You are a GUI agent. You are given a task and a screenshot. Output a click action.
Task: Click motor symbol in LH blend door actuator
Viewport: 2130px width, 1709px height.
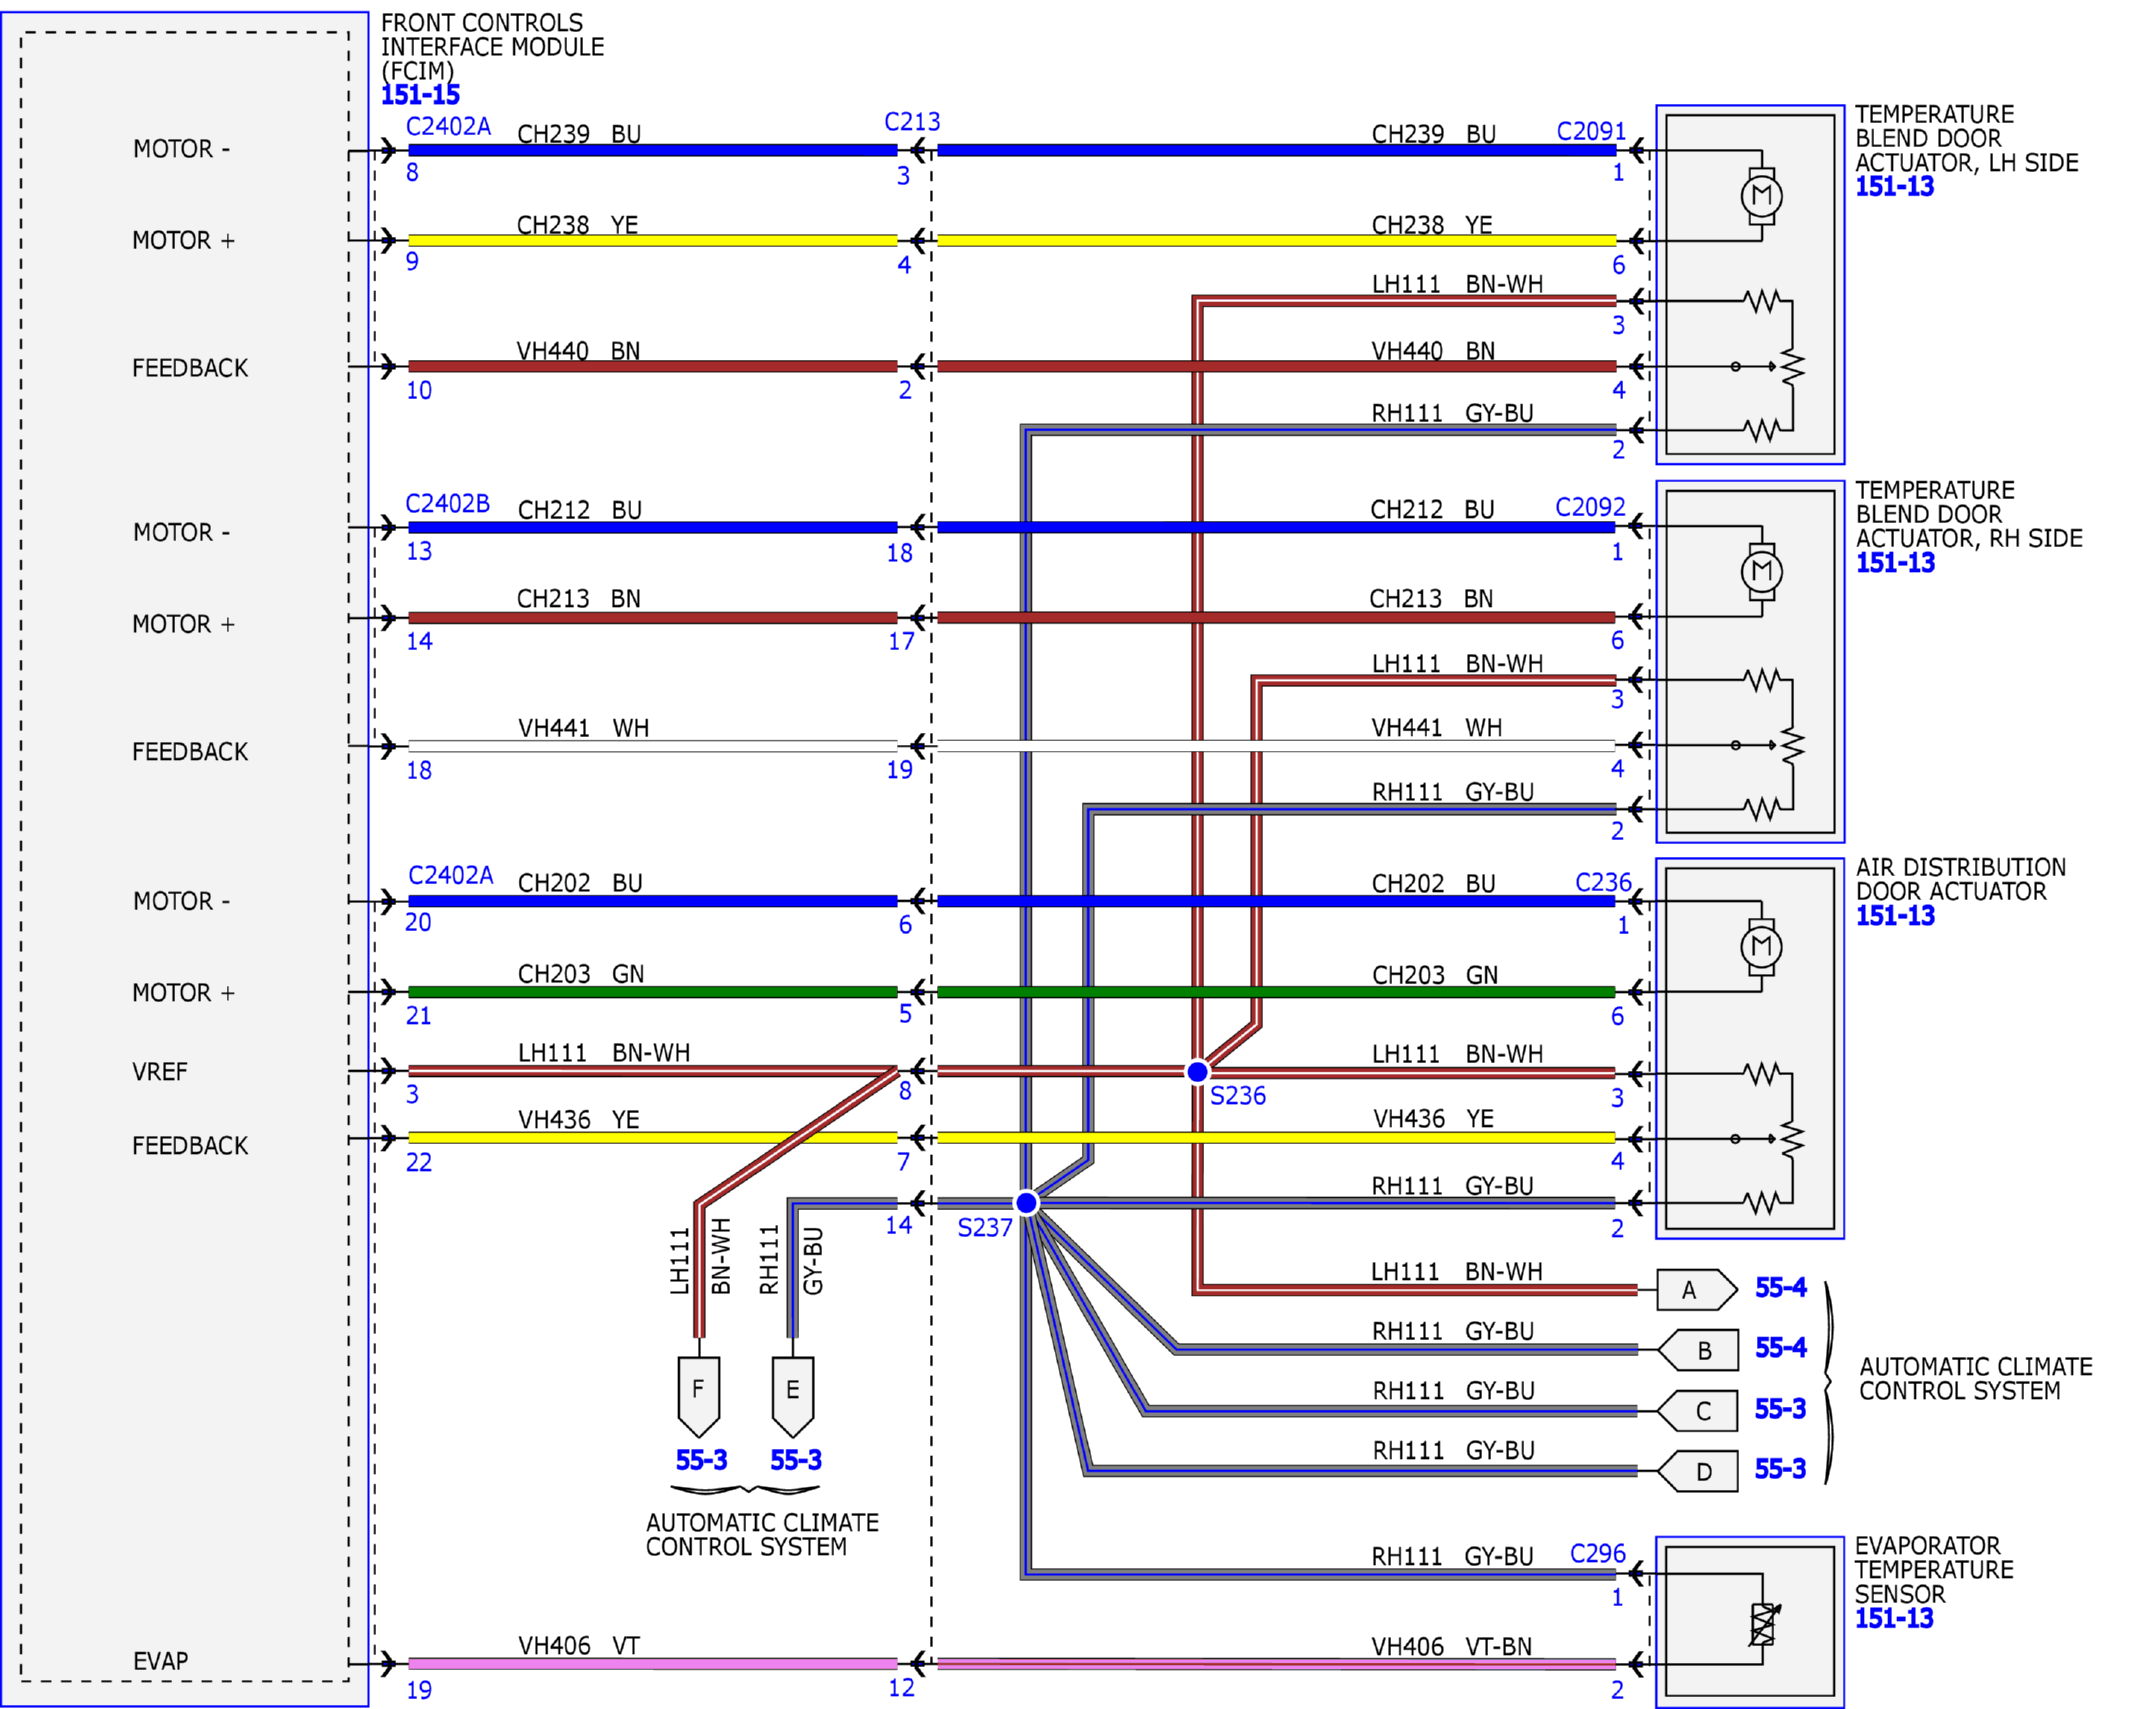[x=1761, y=195]
